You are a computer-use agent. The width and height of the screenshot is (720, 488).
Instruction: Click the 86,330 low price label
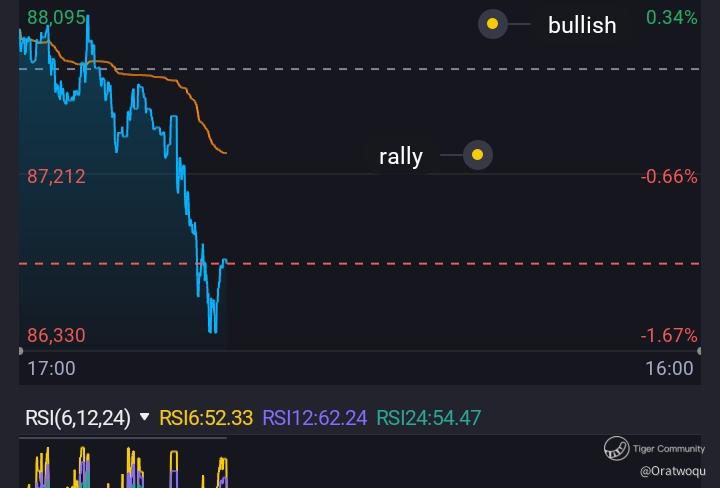tap(56, 336)
